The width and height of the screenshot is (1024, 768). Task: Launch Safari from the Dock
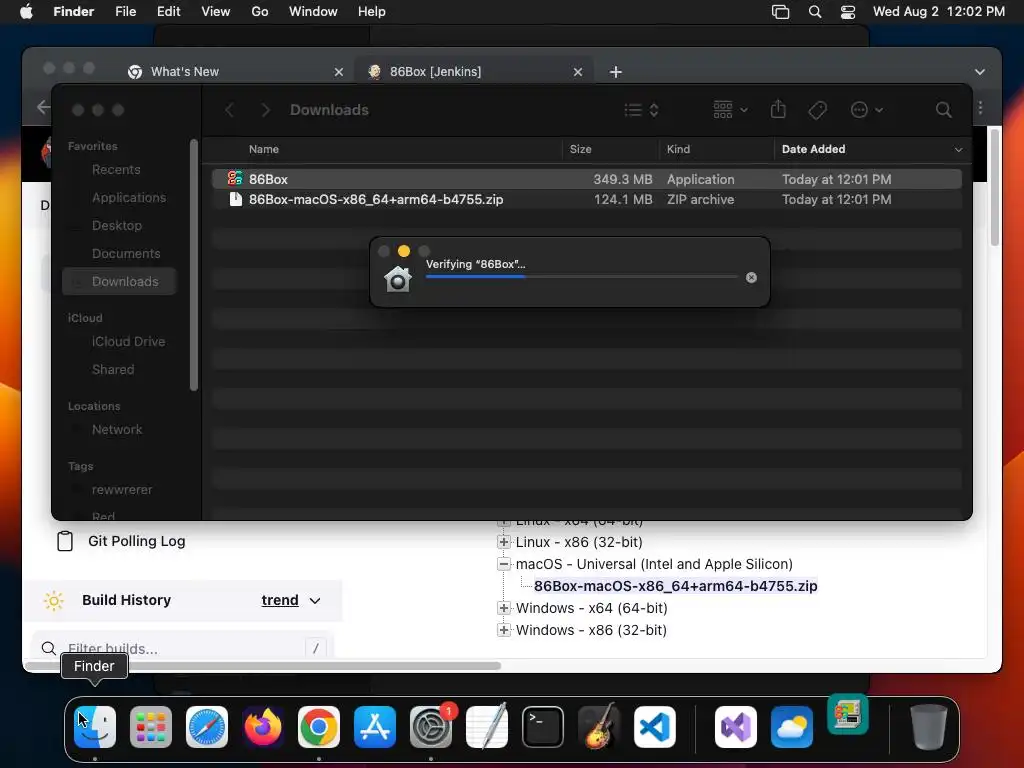(207, 727)
